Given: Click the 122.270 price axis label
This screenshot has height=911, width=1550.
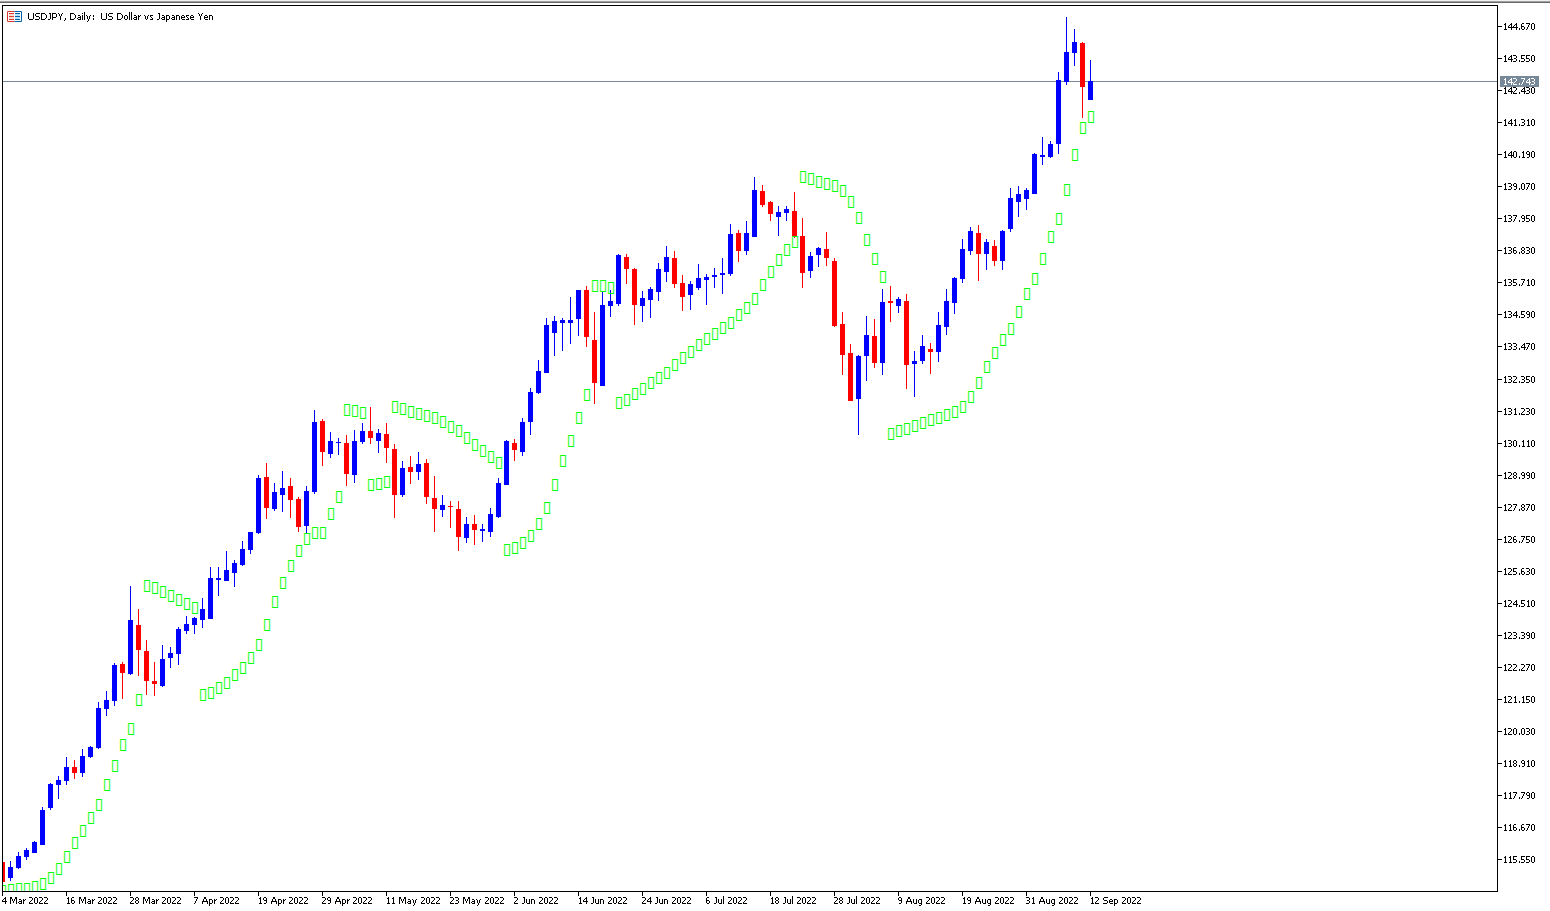Looking at the screenshot, I should tap(1519, 667).
